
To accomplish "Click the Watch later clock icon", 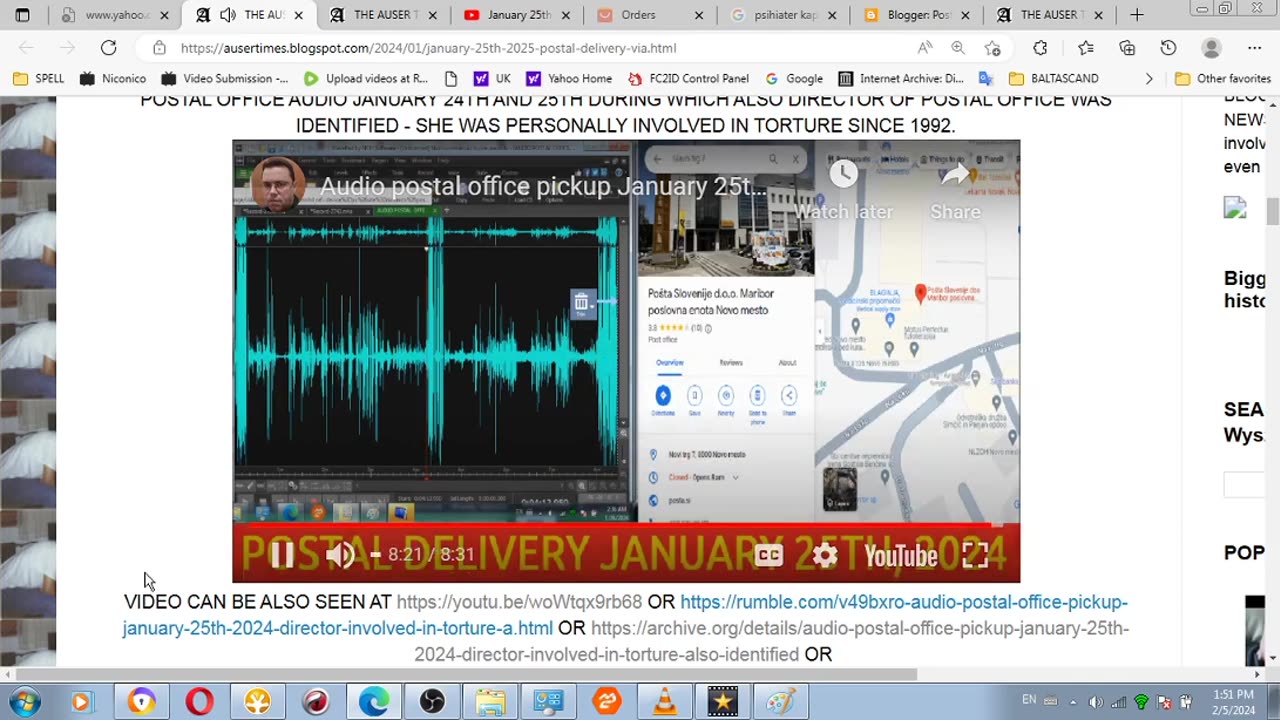I will pyautogui.click(x=844, y=173).
